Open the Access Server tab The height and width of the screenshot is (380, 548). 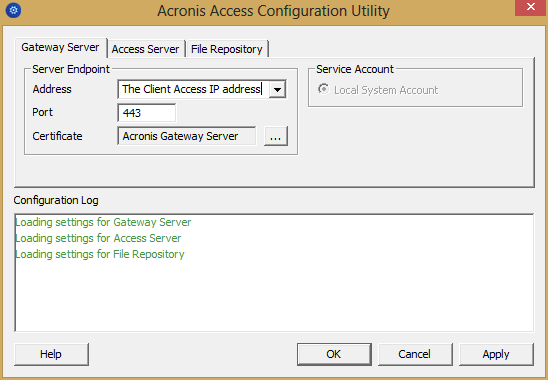145,49
